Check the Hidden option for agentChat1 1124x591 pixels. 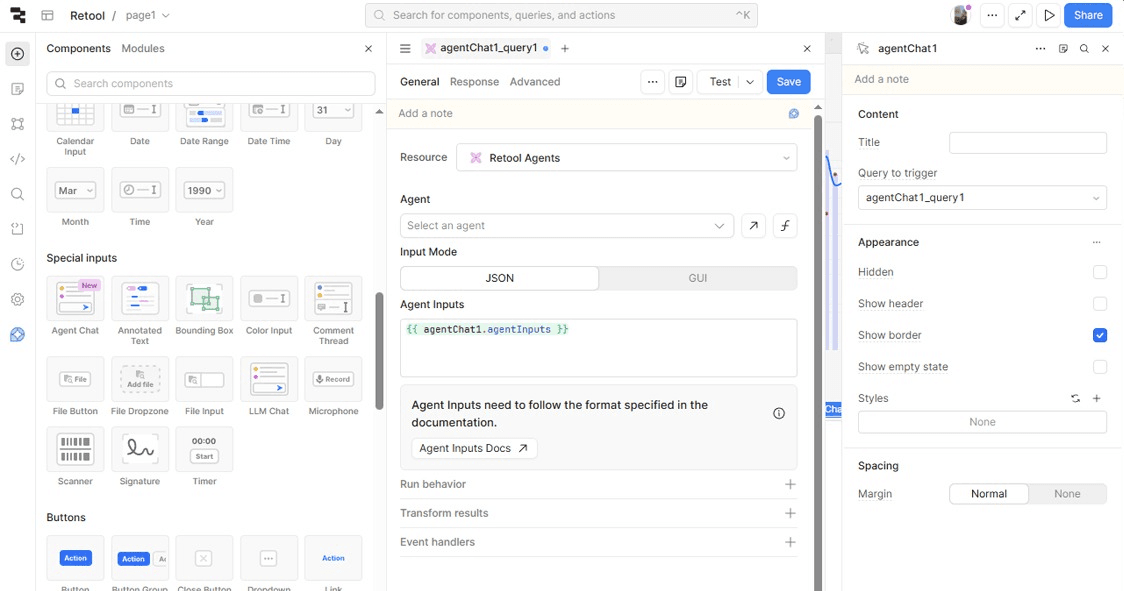coord(1100,271)
